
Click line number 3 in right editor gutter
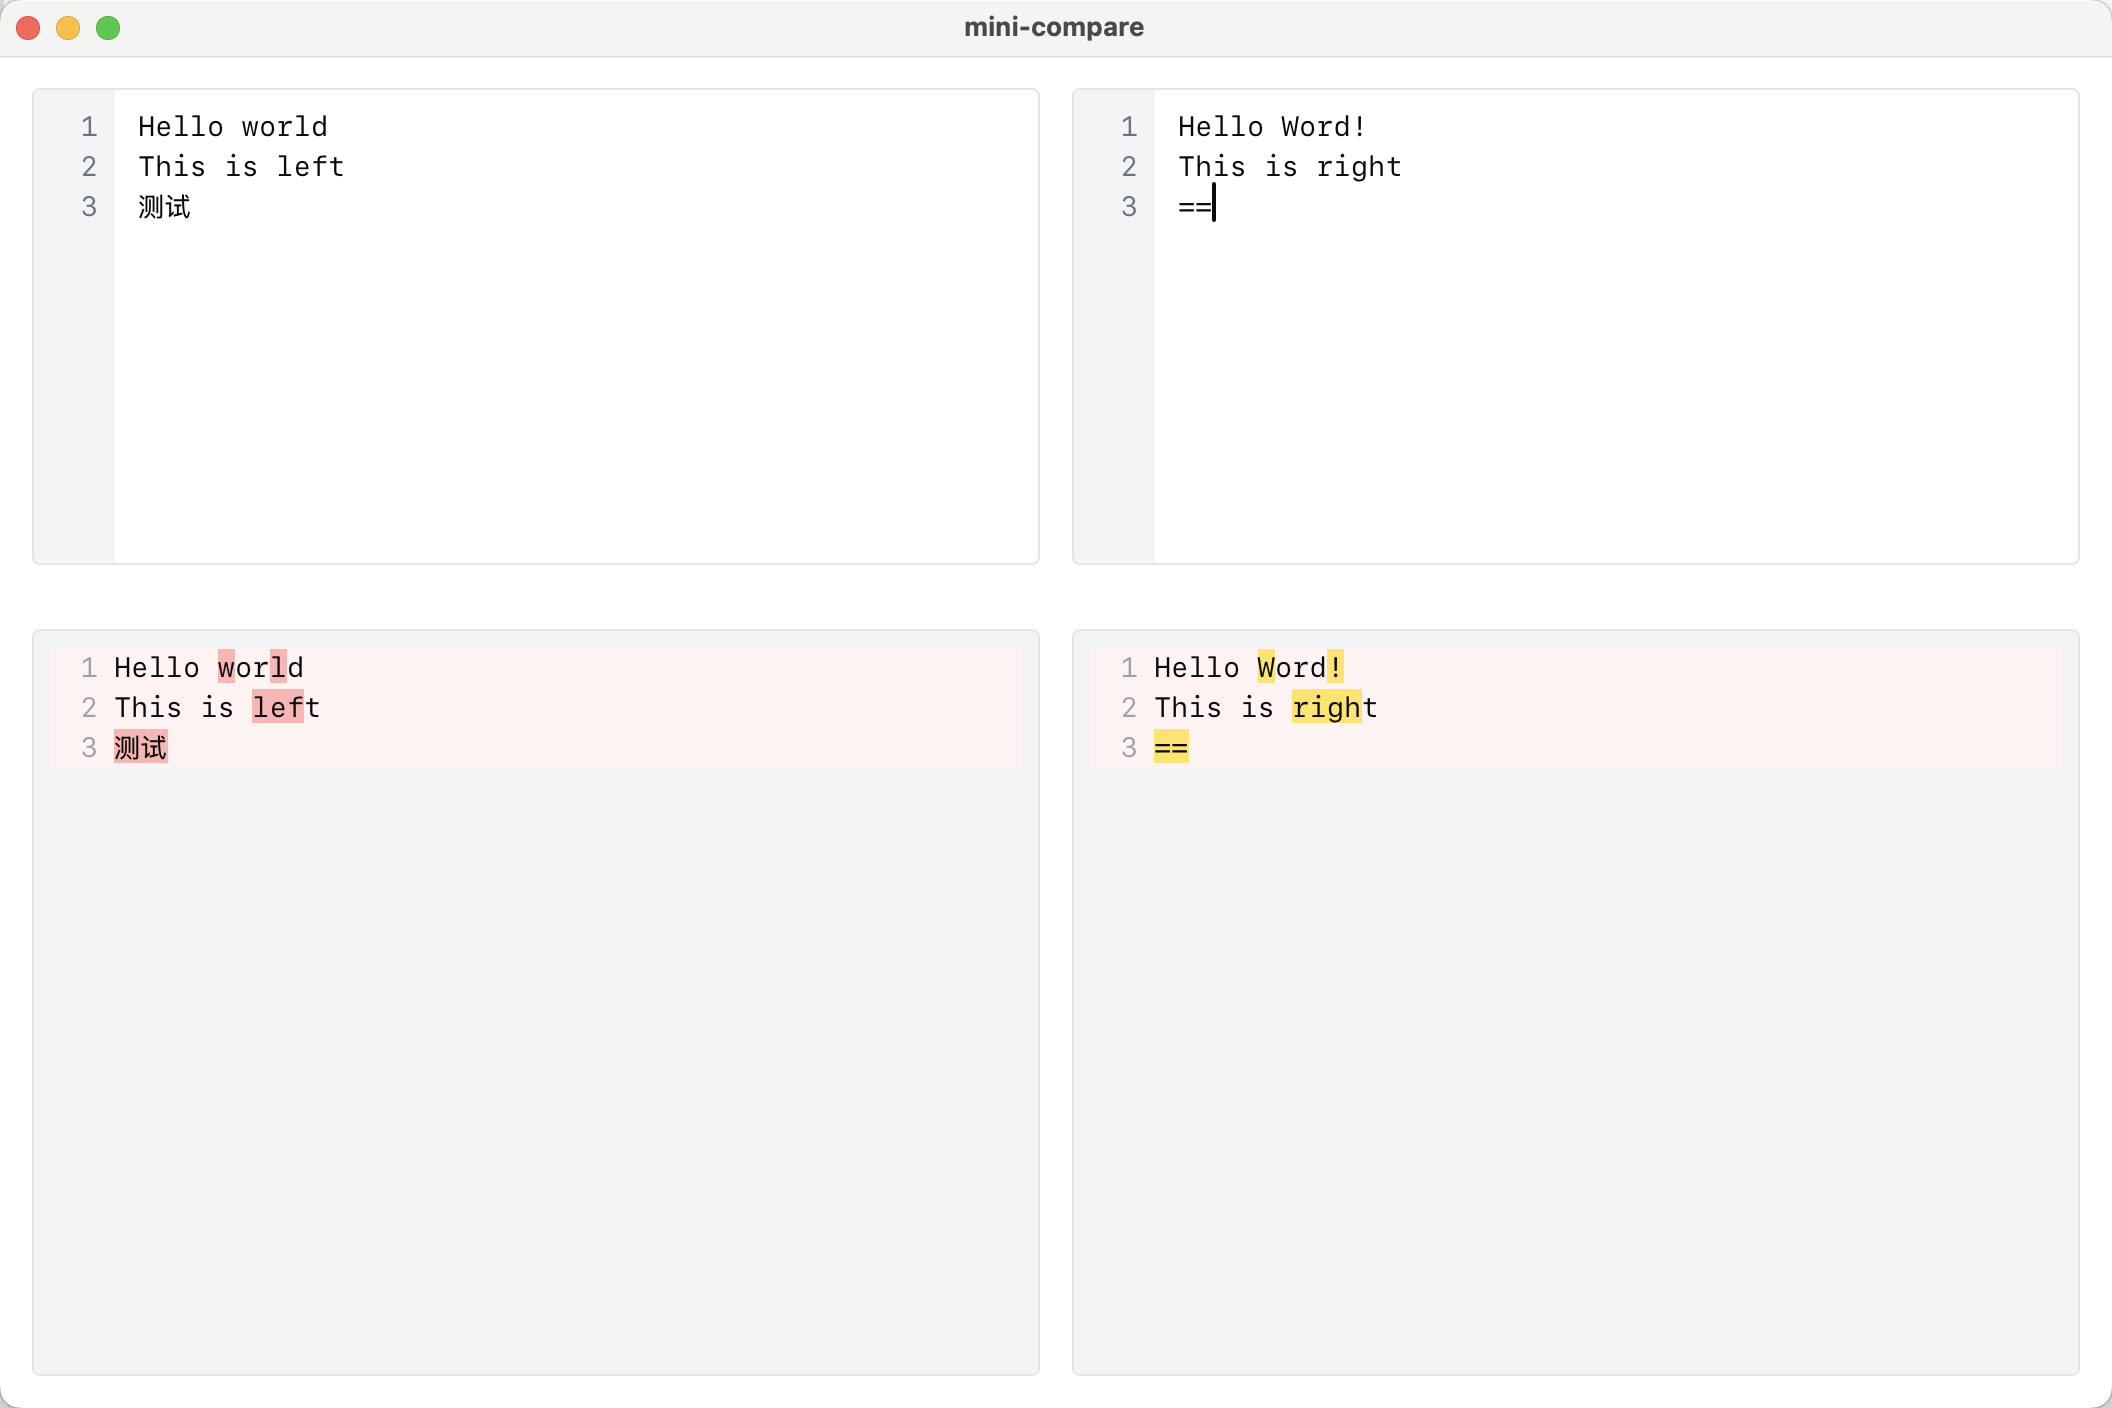click(x=1129, y=207)
